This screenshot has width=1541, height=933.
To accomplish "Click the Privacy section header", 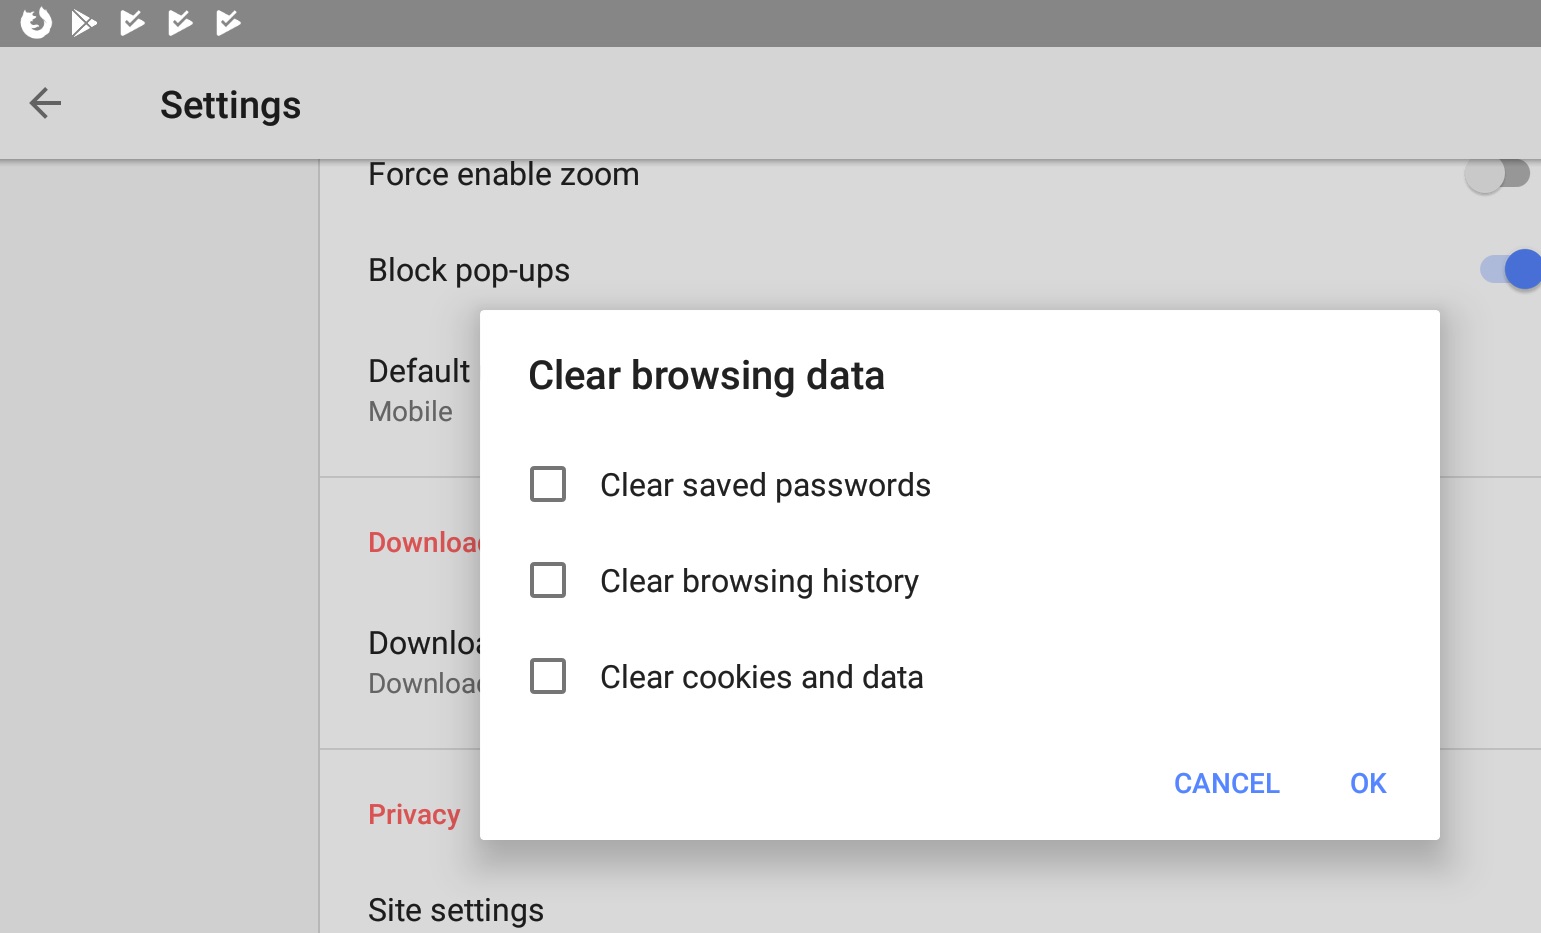I will (414, 814).
